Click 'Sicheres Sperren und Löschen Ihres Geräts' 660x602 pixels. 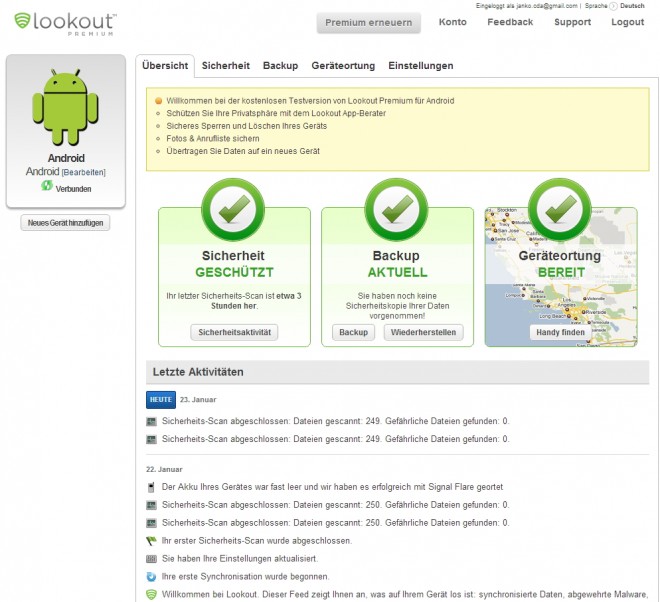pyautogui.click(x=247, y=126)
